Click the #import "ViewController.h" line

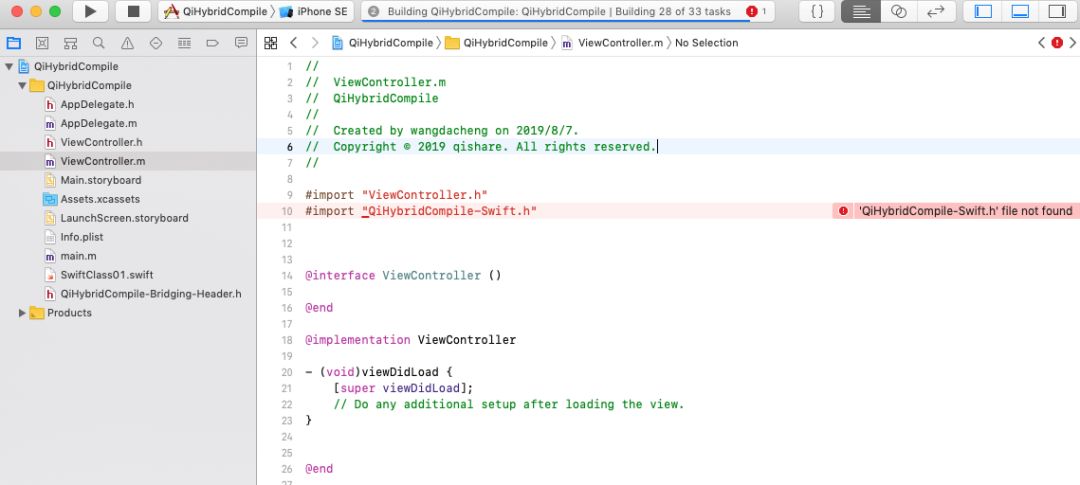396,195
